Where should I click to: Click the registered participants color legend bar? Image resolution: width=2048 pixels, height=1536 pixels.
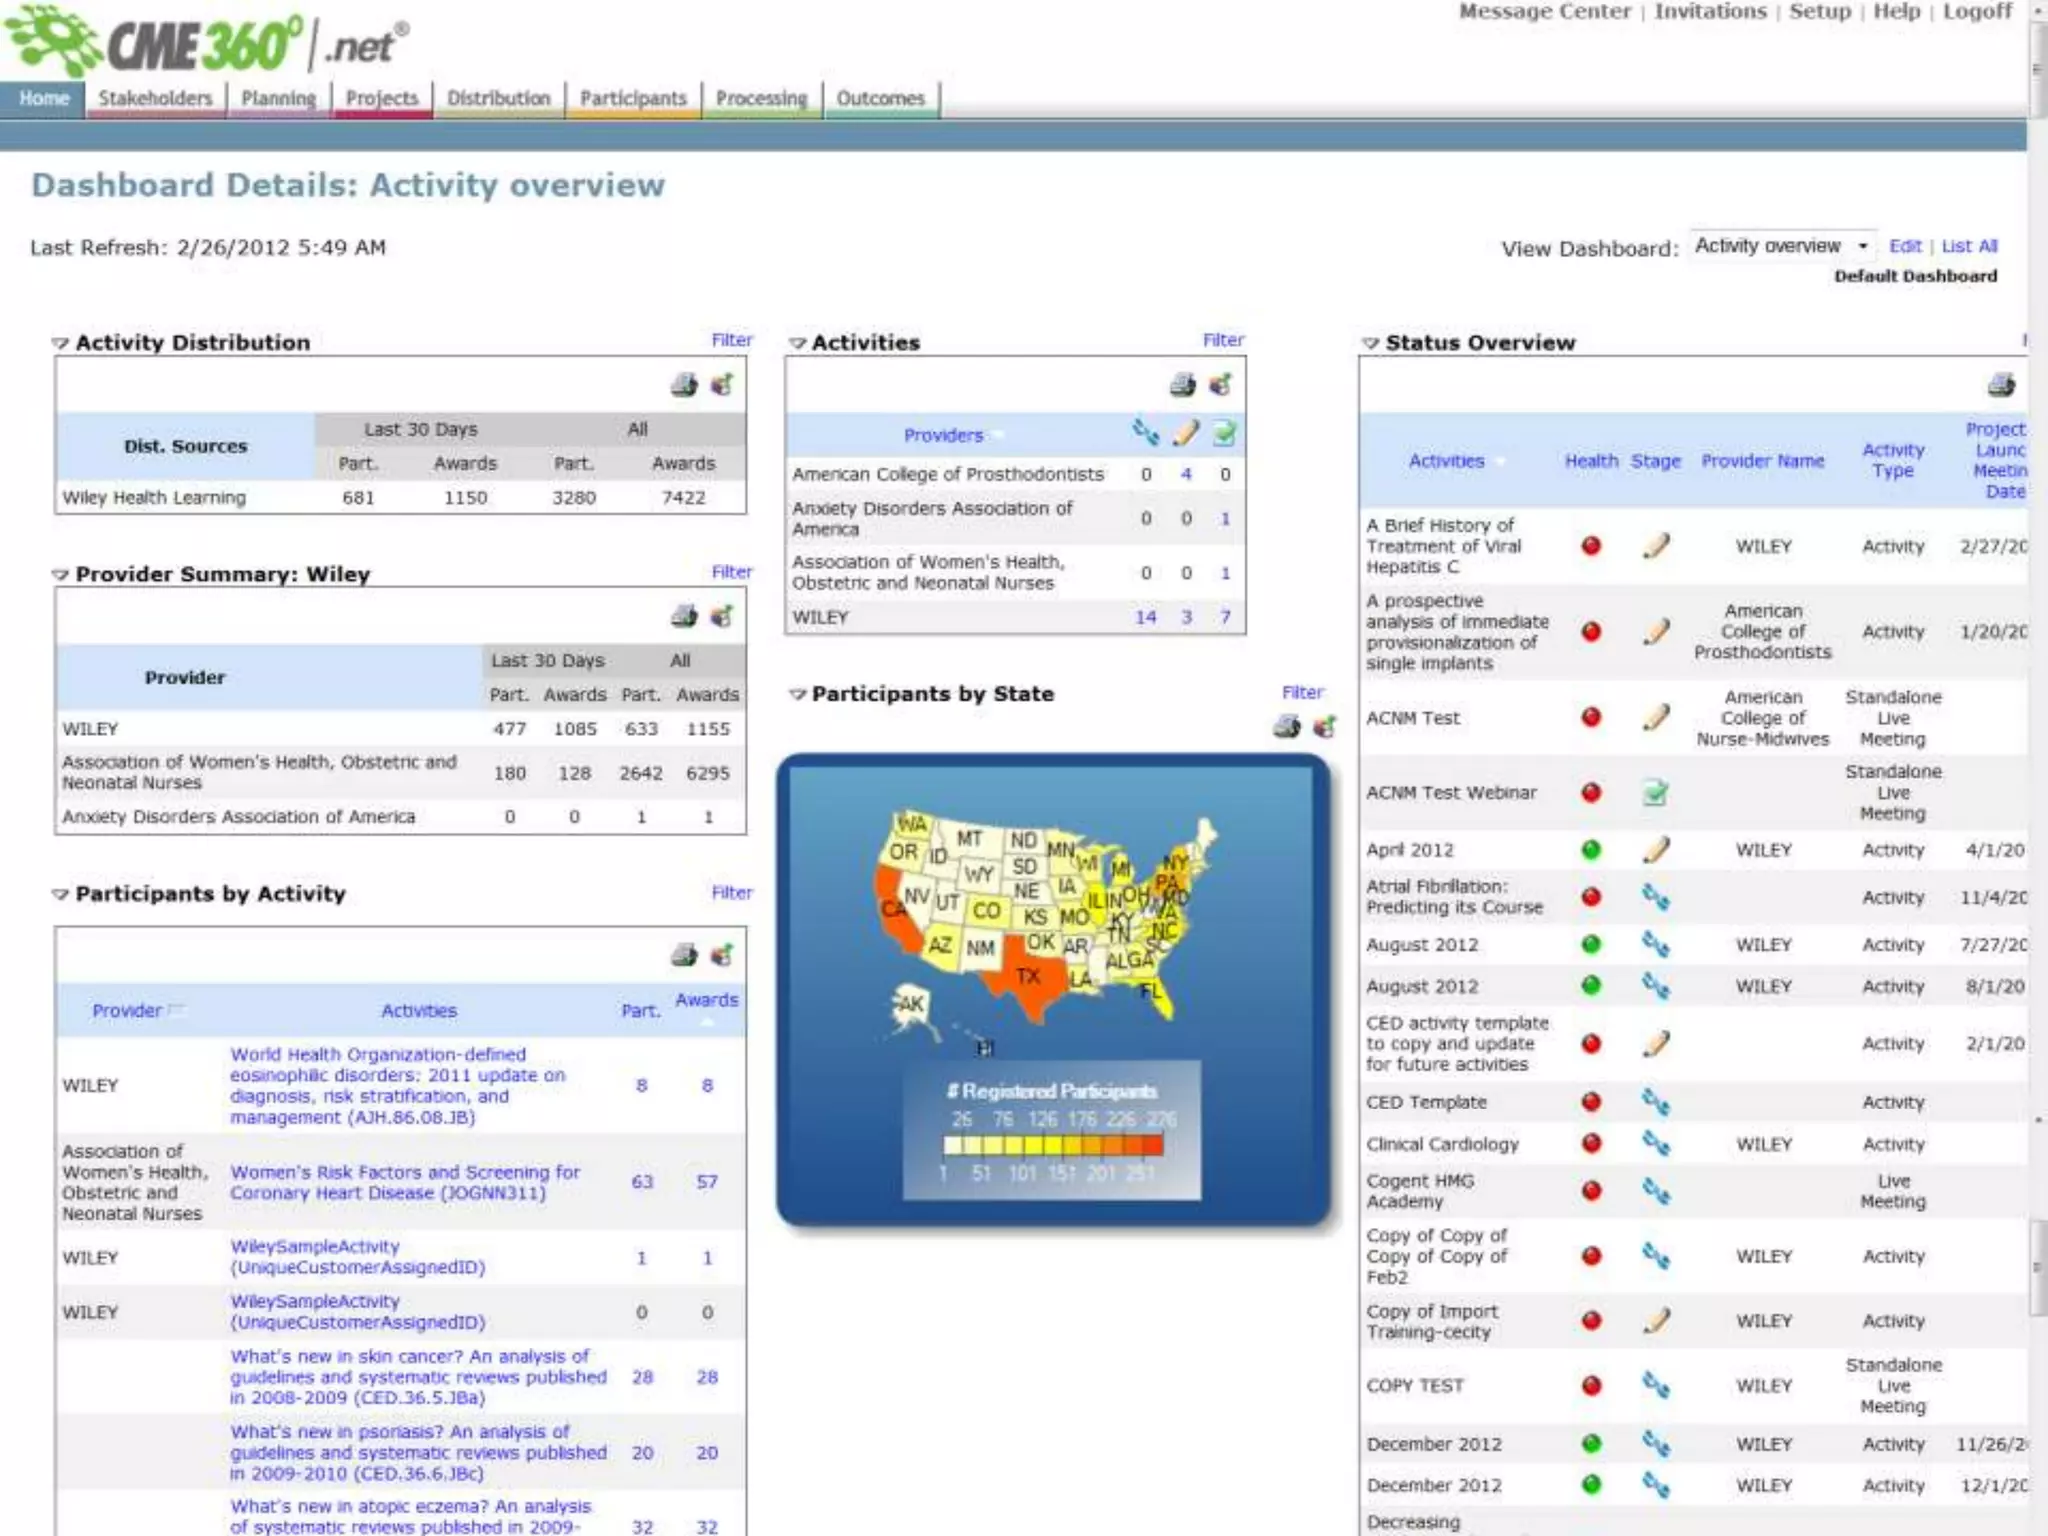tap(1052, 1145)
